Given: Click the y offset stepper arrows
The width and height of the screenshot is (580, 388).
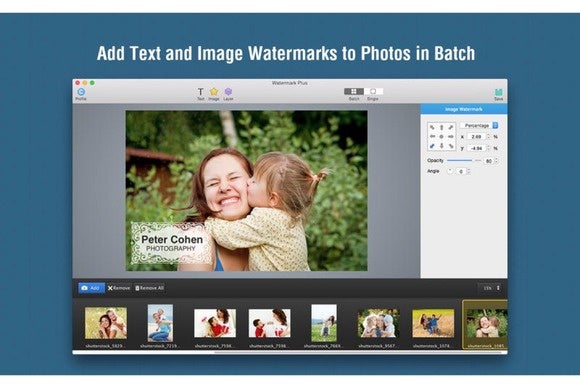Looking at the screenshot, I should pos(489,148).
